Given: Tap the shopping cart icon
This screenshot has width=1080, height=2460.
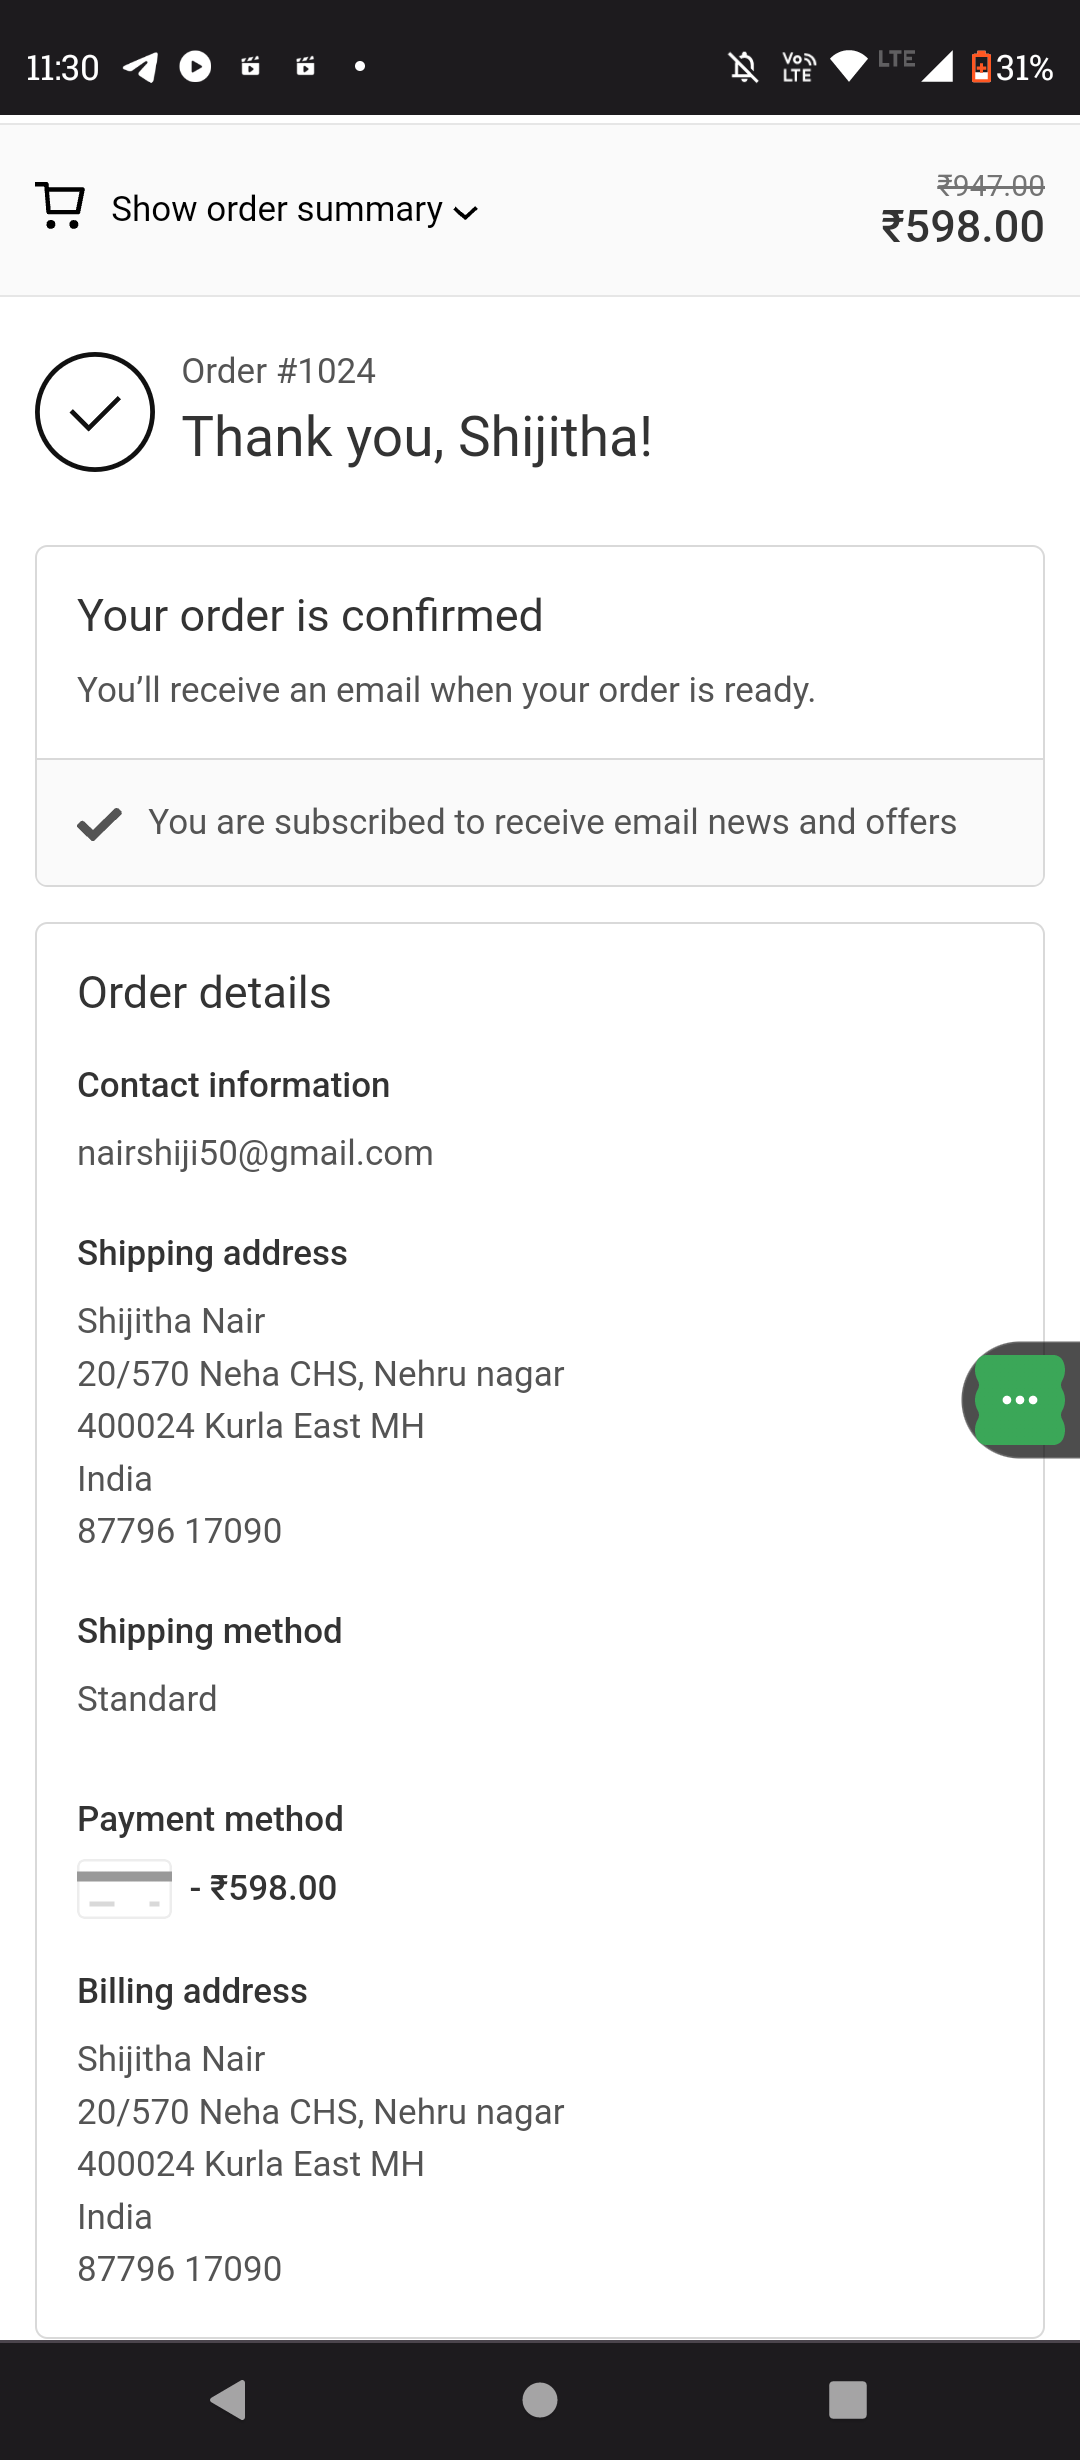Looking at the screenshot, I should coord(60,206).
